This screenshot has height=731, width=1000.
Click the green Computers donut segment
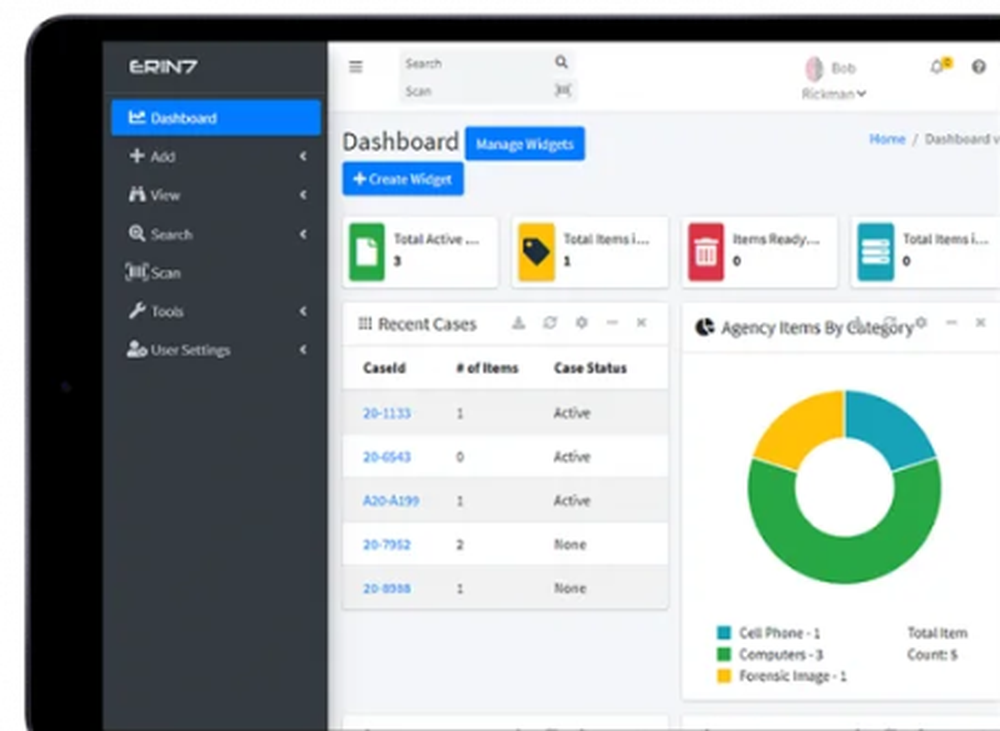tap(844, 558)
